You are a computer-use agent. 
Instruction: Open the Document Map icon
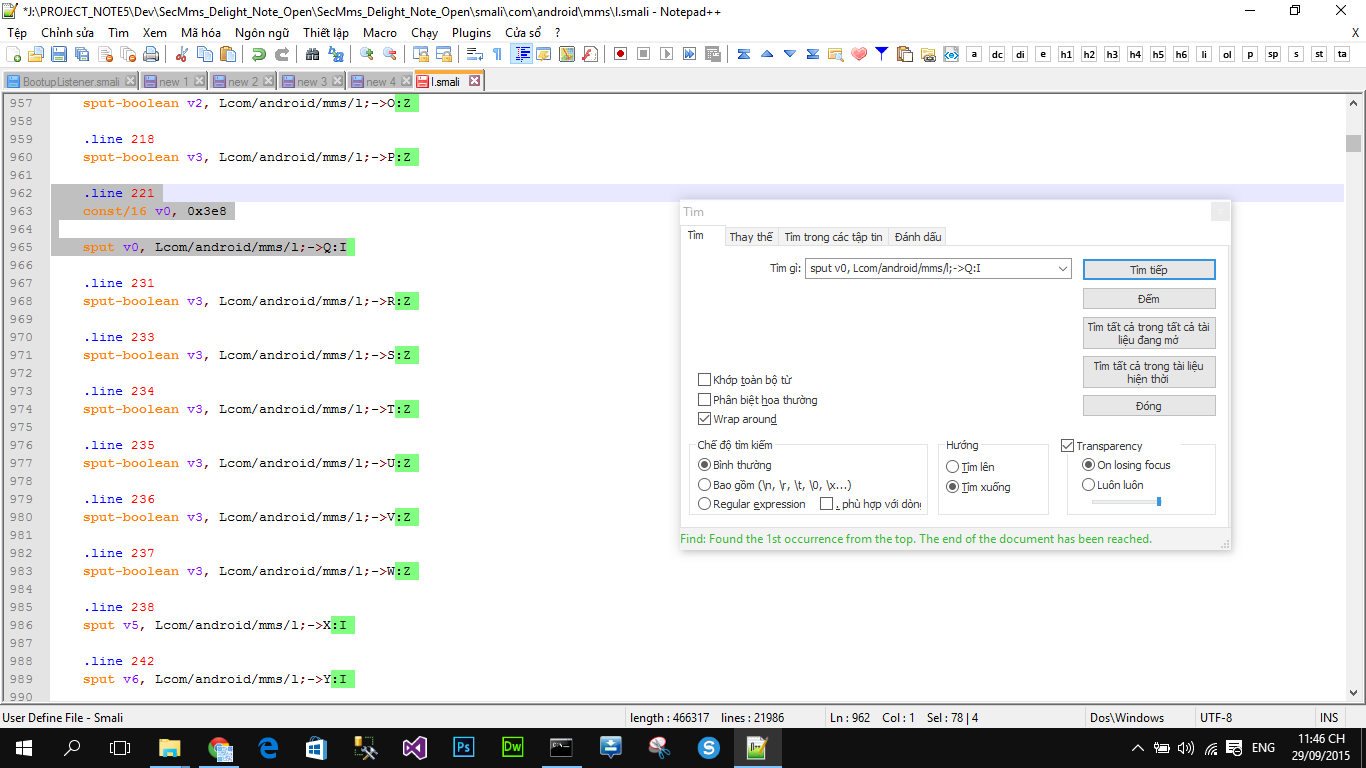(x=567, y=54)
